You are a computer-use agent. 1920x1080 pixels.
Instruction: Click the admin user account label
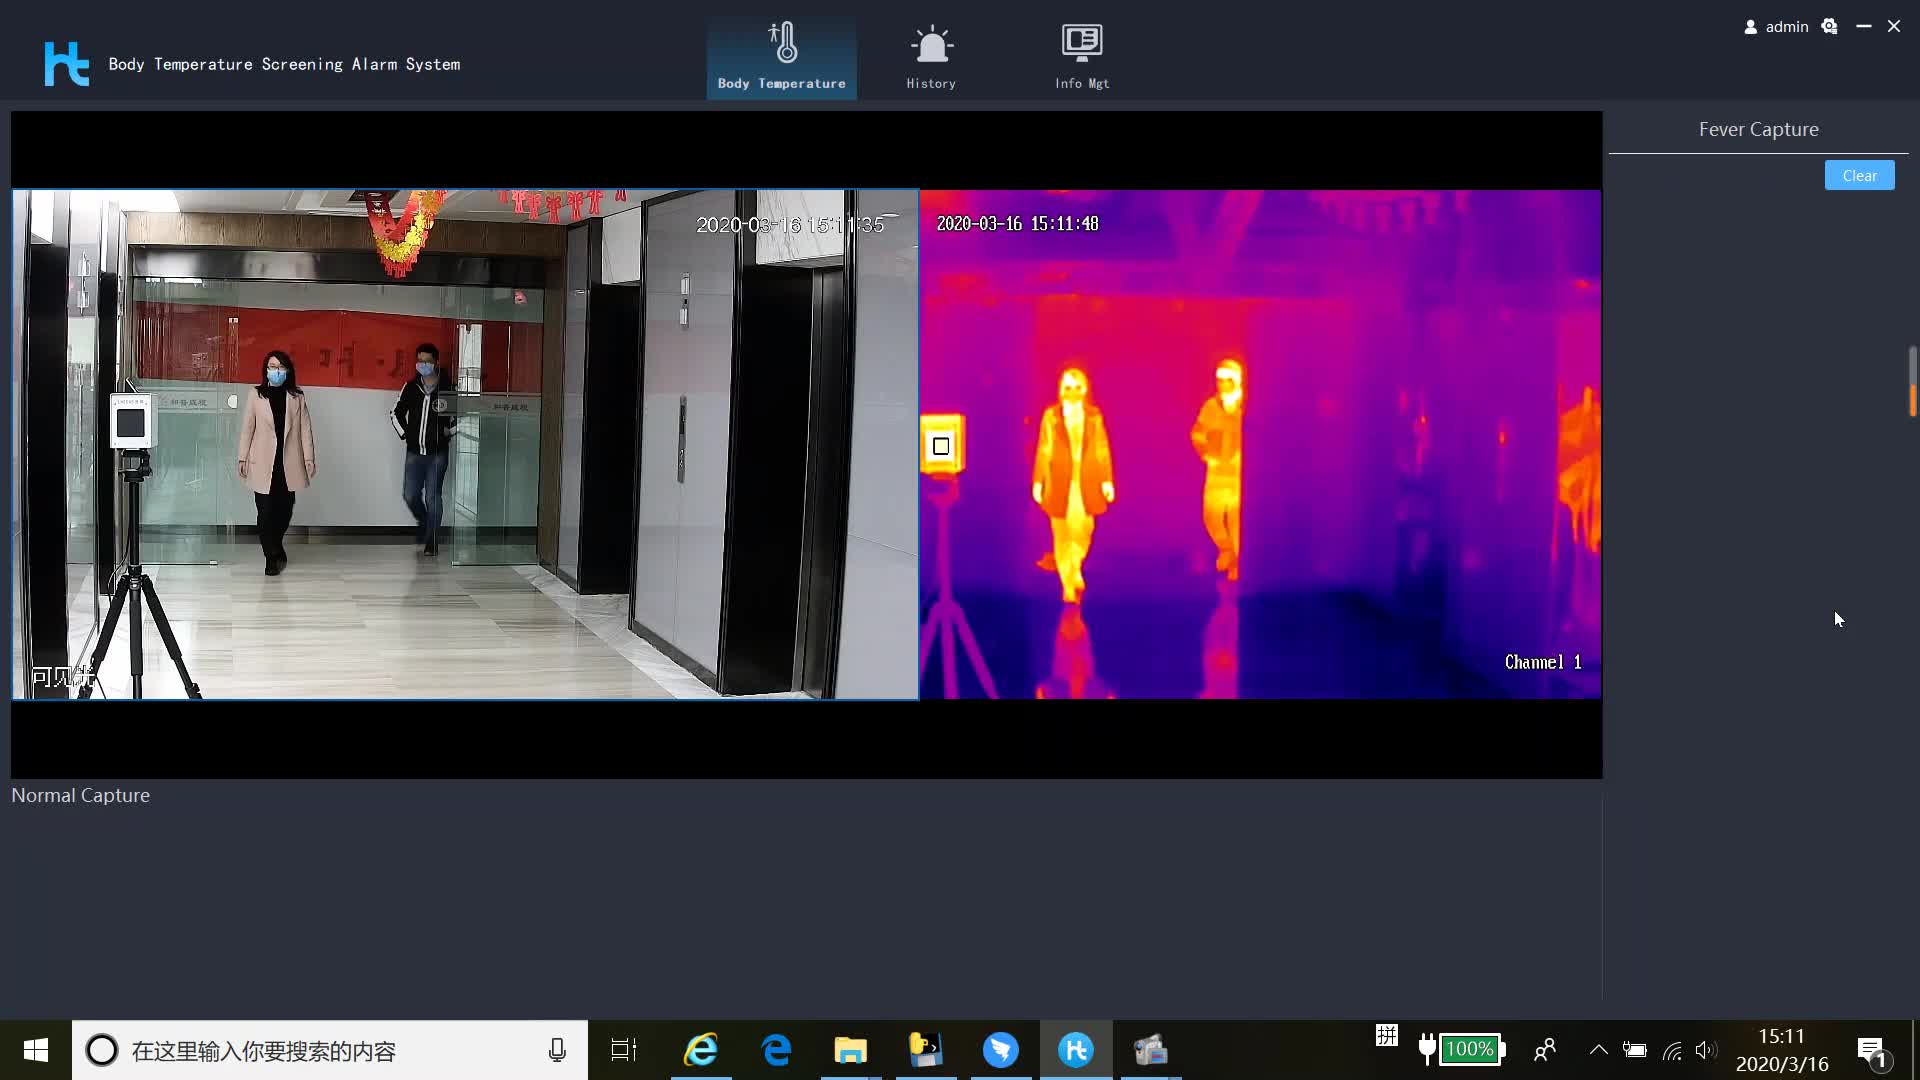click(x=1786, y=27)
